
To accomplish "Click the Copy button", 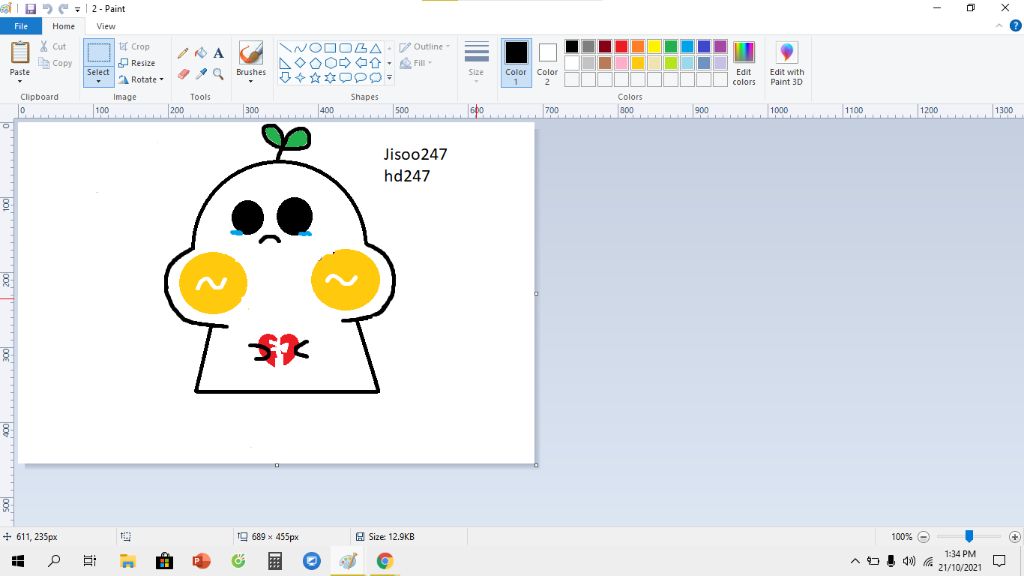I will tap(55, 63).
